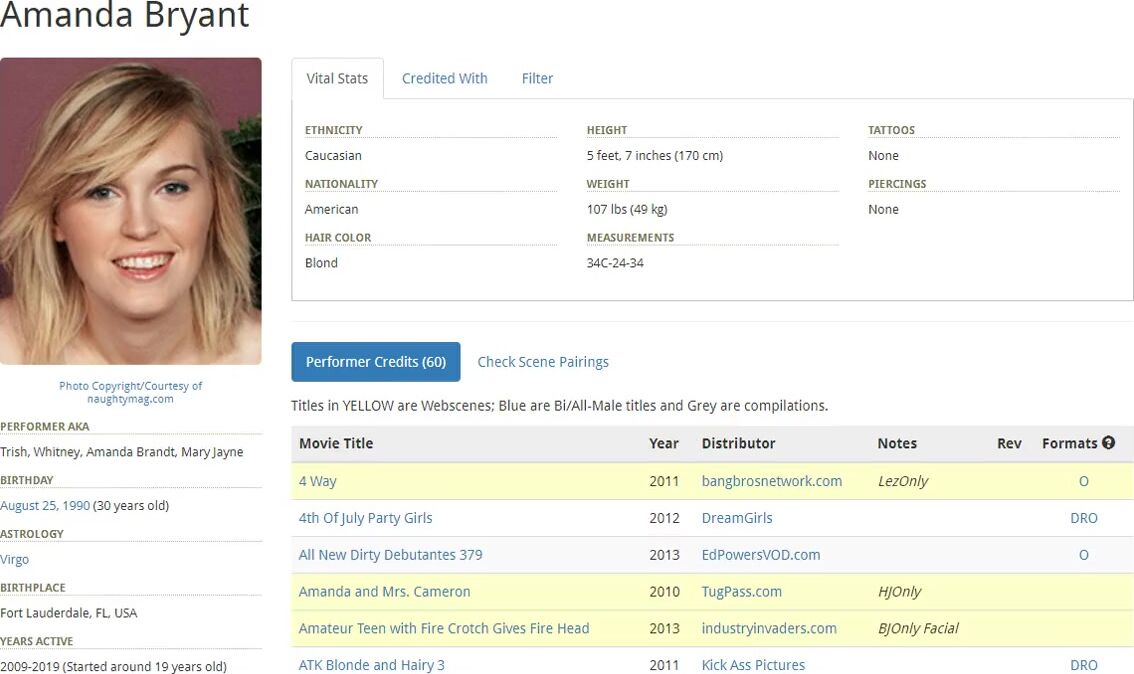Sort by the Movie Title column header
The image size is (1134, 674).
click(335, 443)
